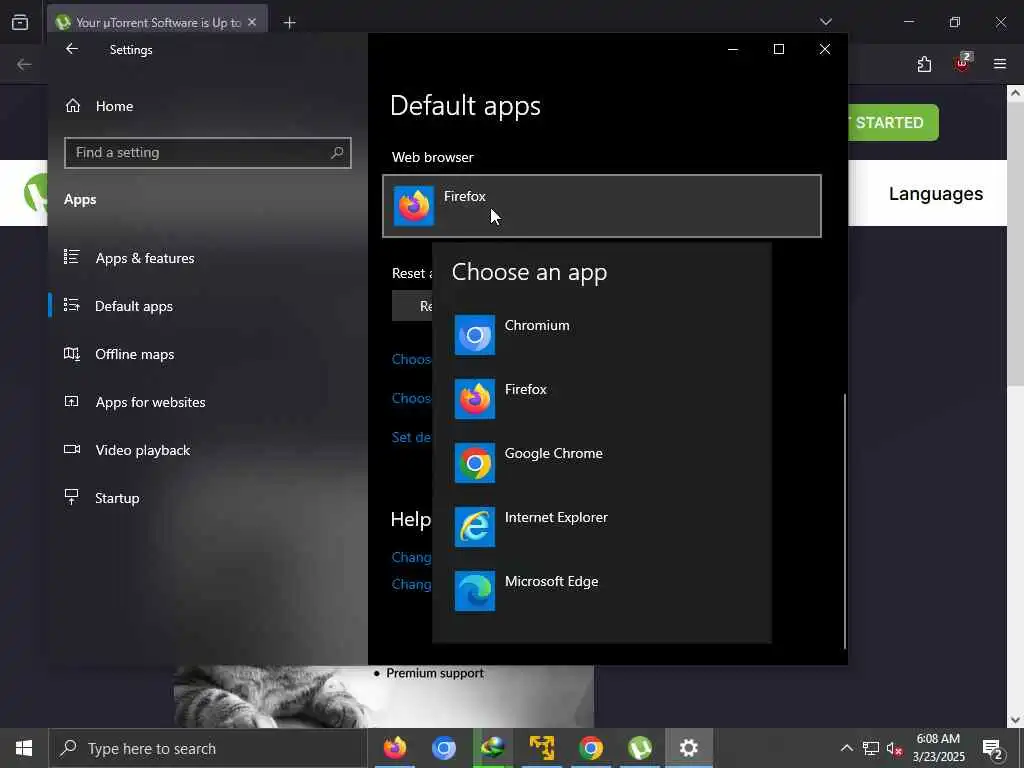
Task: Open the browser hamburger menu
Action: (1000, 64)
